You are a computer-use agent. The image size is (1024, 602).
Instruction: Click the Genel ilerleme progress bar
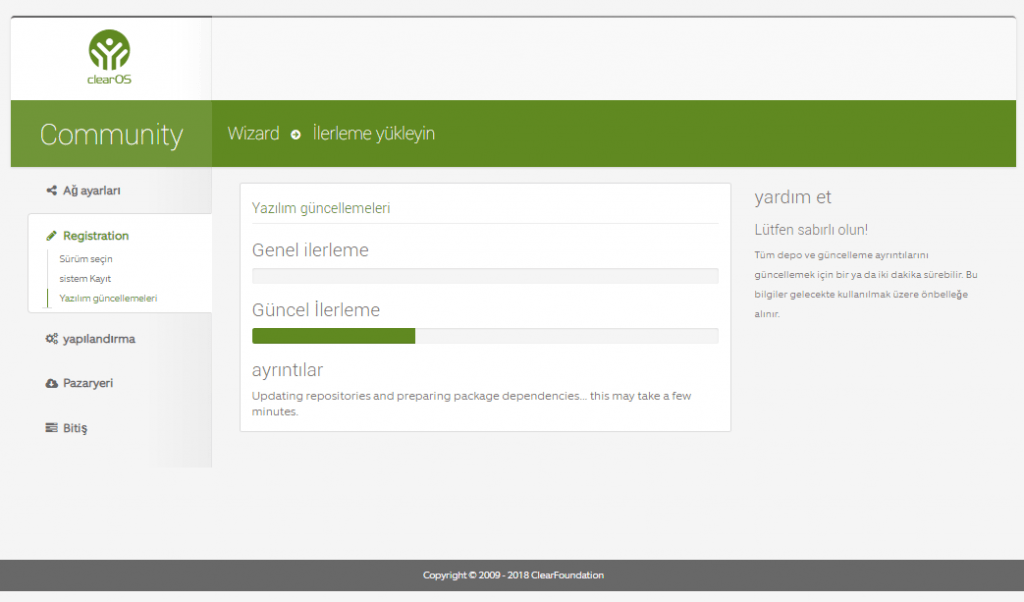(x=485, y=276)
